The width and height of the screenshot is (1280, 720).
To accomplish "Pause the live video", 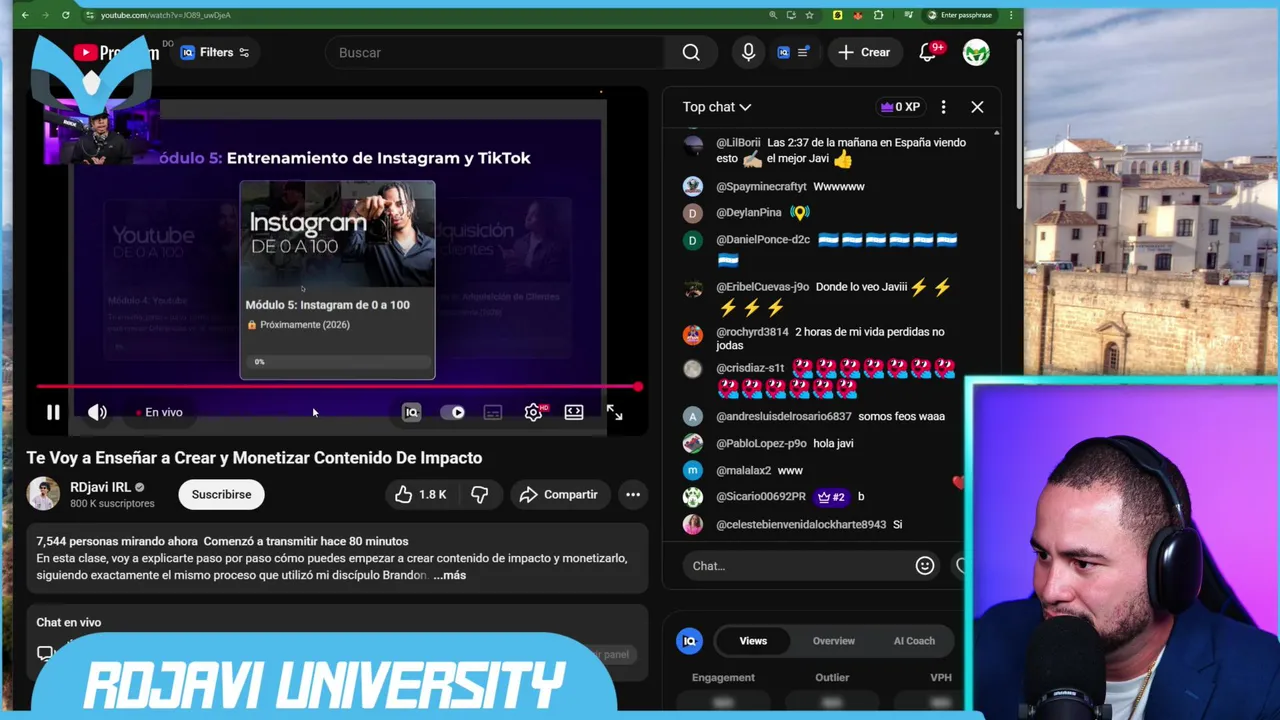I will click(53, 412).
